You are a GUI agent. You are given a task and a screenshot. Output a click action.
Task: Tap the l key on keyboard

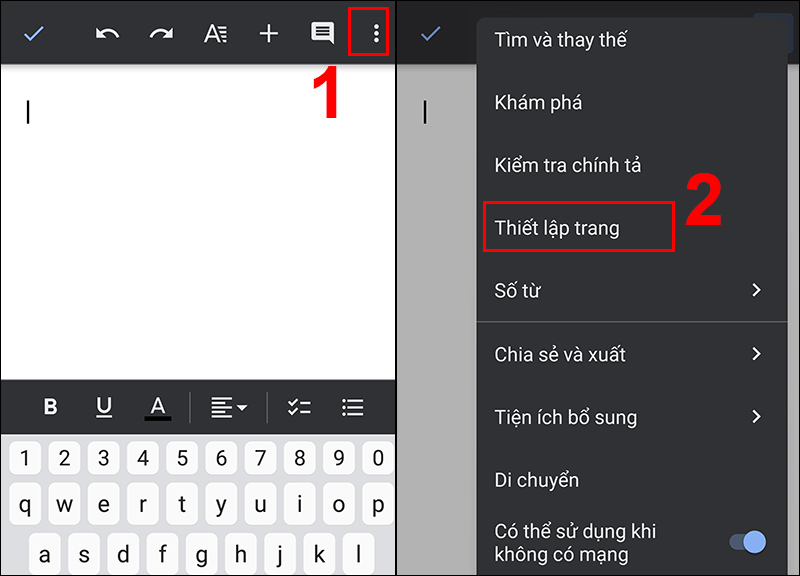tap(359, 554)
